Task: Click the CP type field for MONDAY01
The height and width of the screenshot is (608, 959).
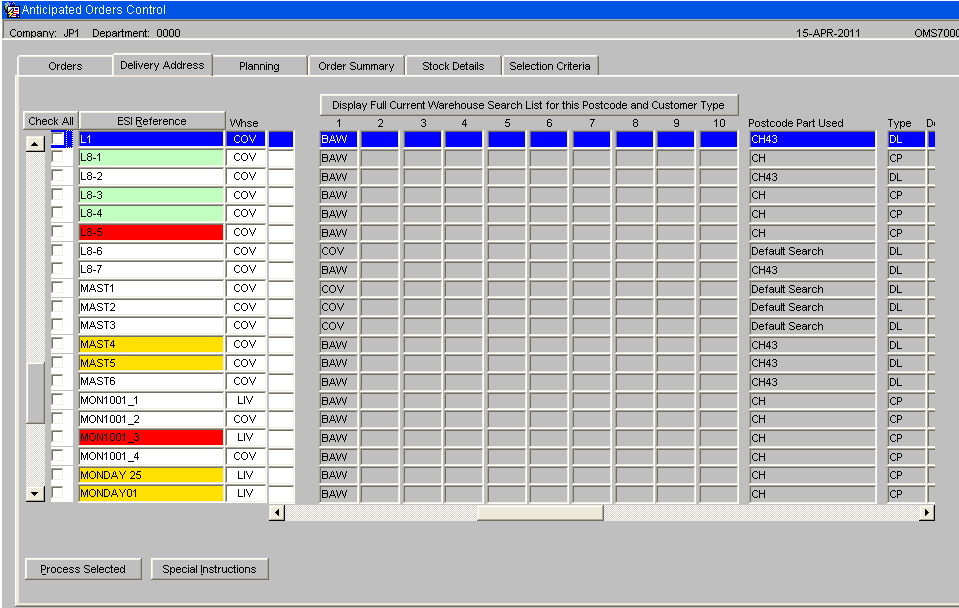Action: (x=906, y=494)
